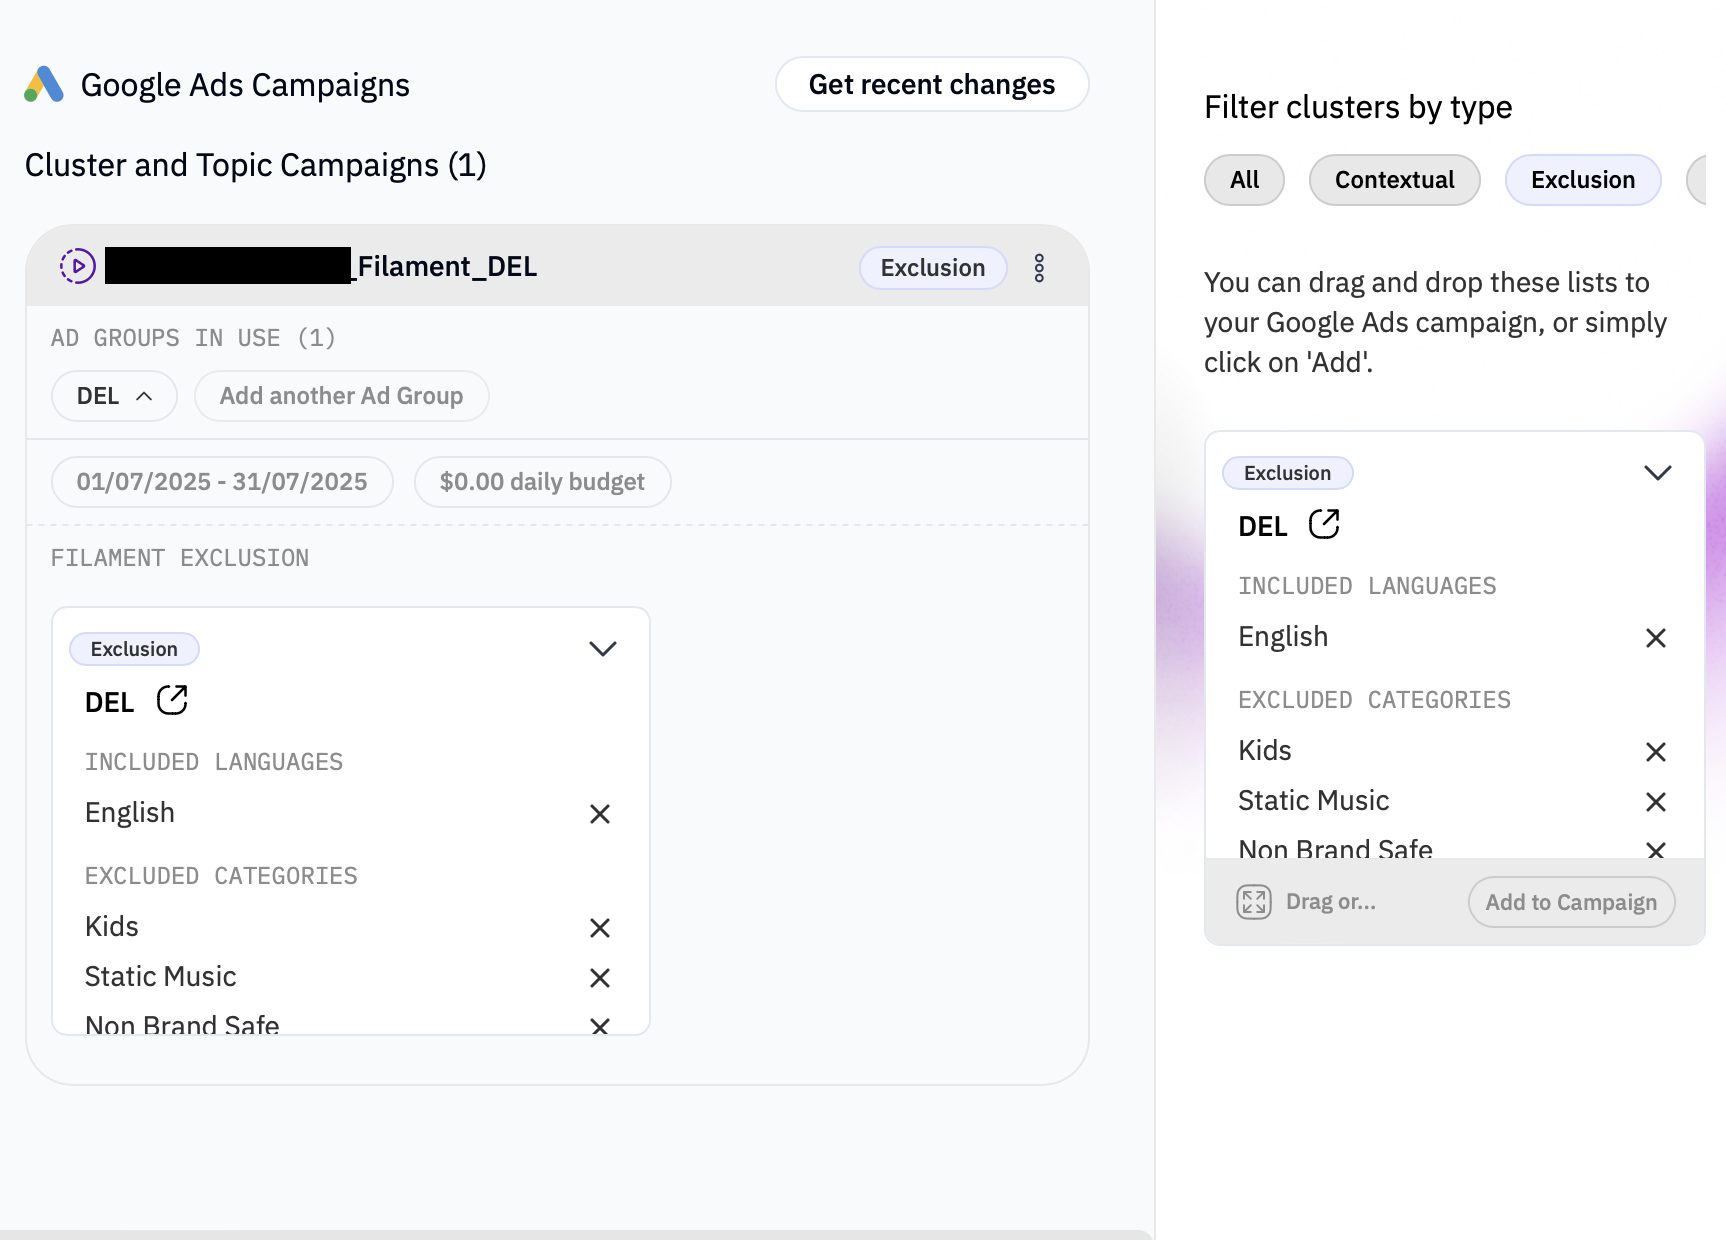Click Cluster and Topic Campaigns (1) heading
Screen dimensions: 1726x1240
(255, 165)
